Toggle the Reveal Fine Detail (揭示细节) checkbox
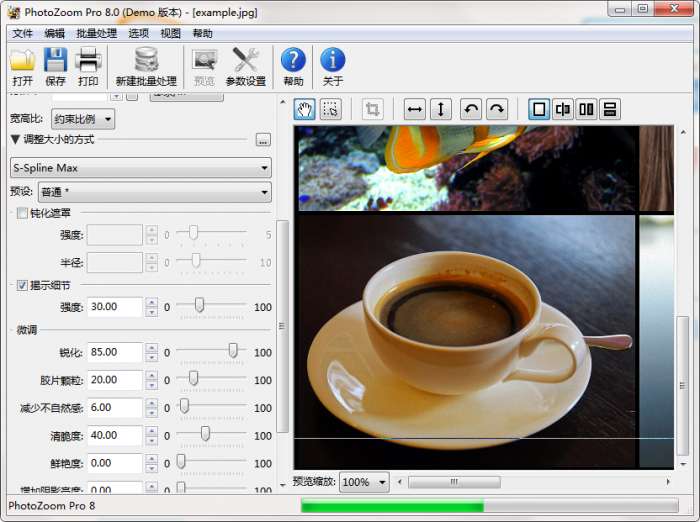 (22, 285)
